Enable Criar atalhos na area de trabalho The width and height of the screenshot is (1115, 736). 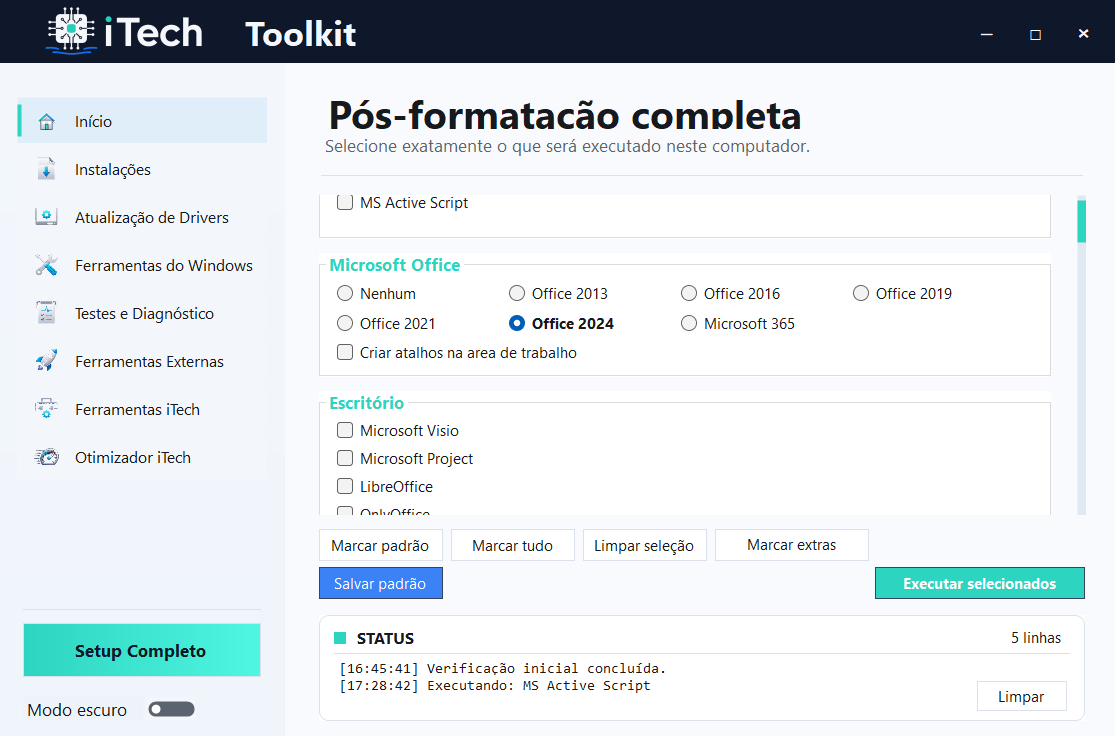point(345,352)
